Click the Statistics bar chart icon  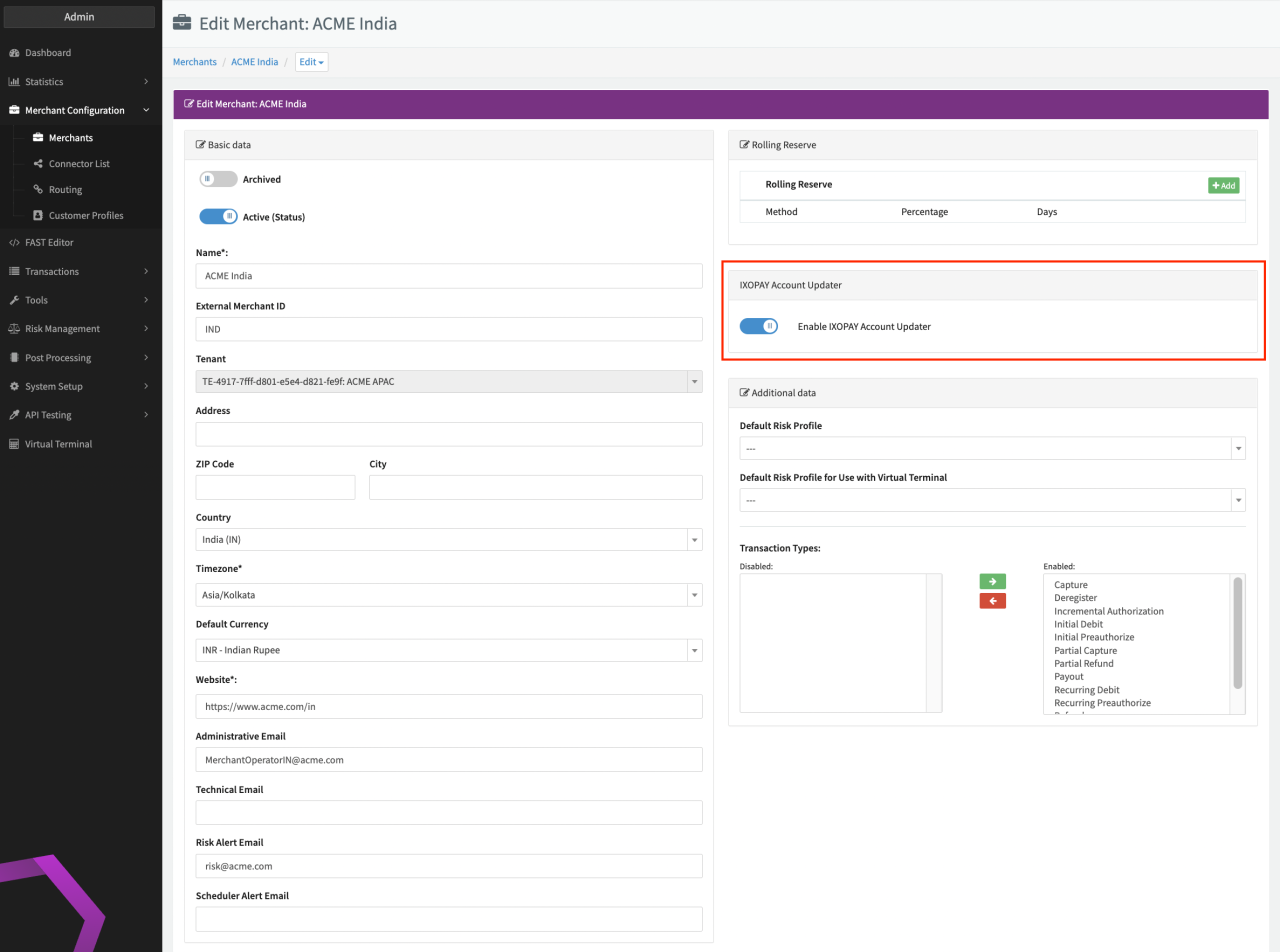(15, 82)
